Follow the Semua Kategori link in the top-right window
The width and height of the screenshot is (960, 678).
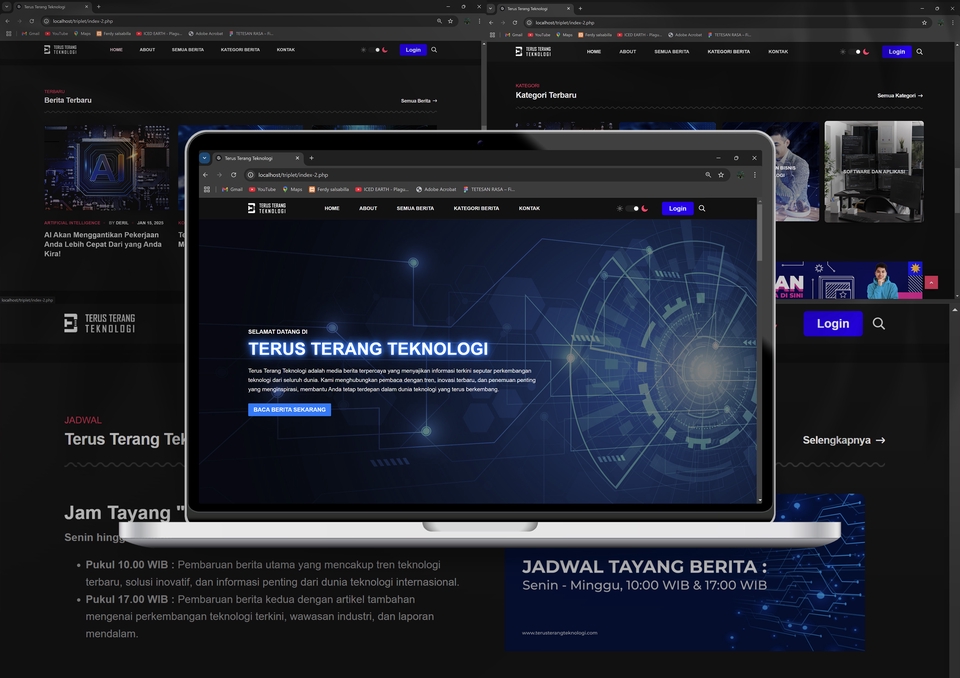pyautogui.click(x=900, y=96)
